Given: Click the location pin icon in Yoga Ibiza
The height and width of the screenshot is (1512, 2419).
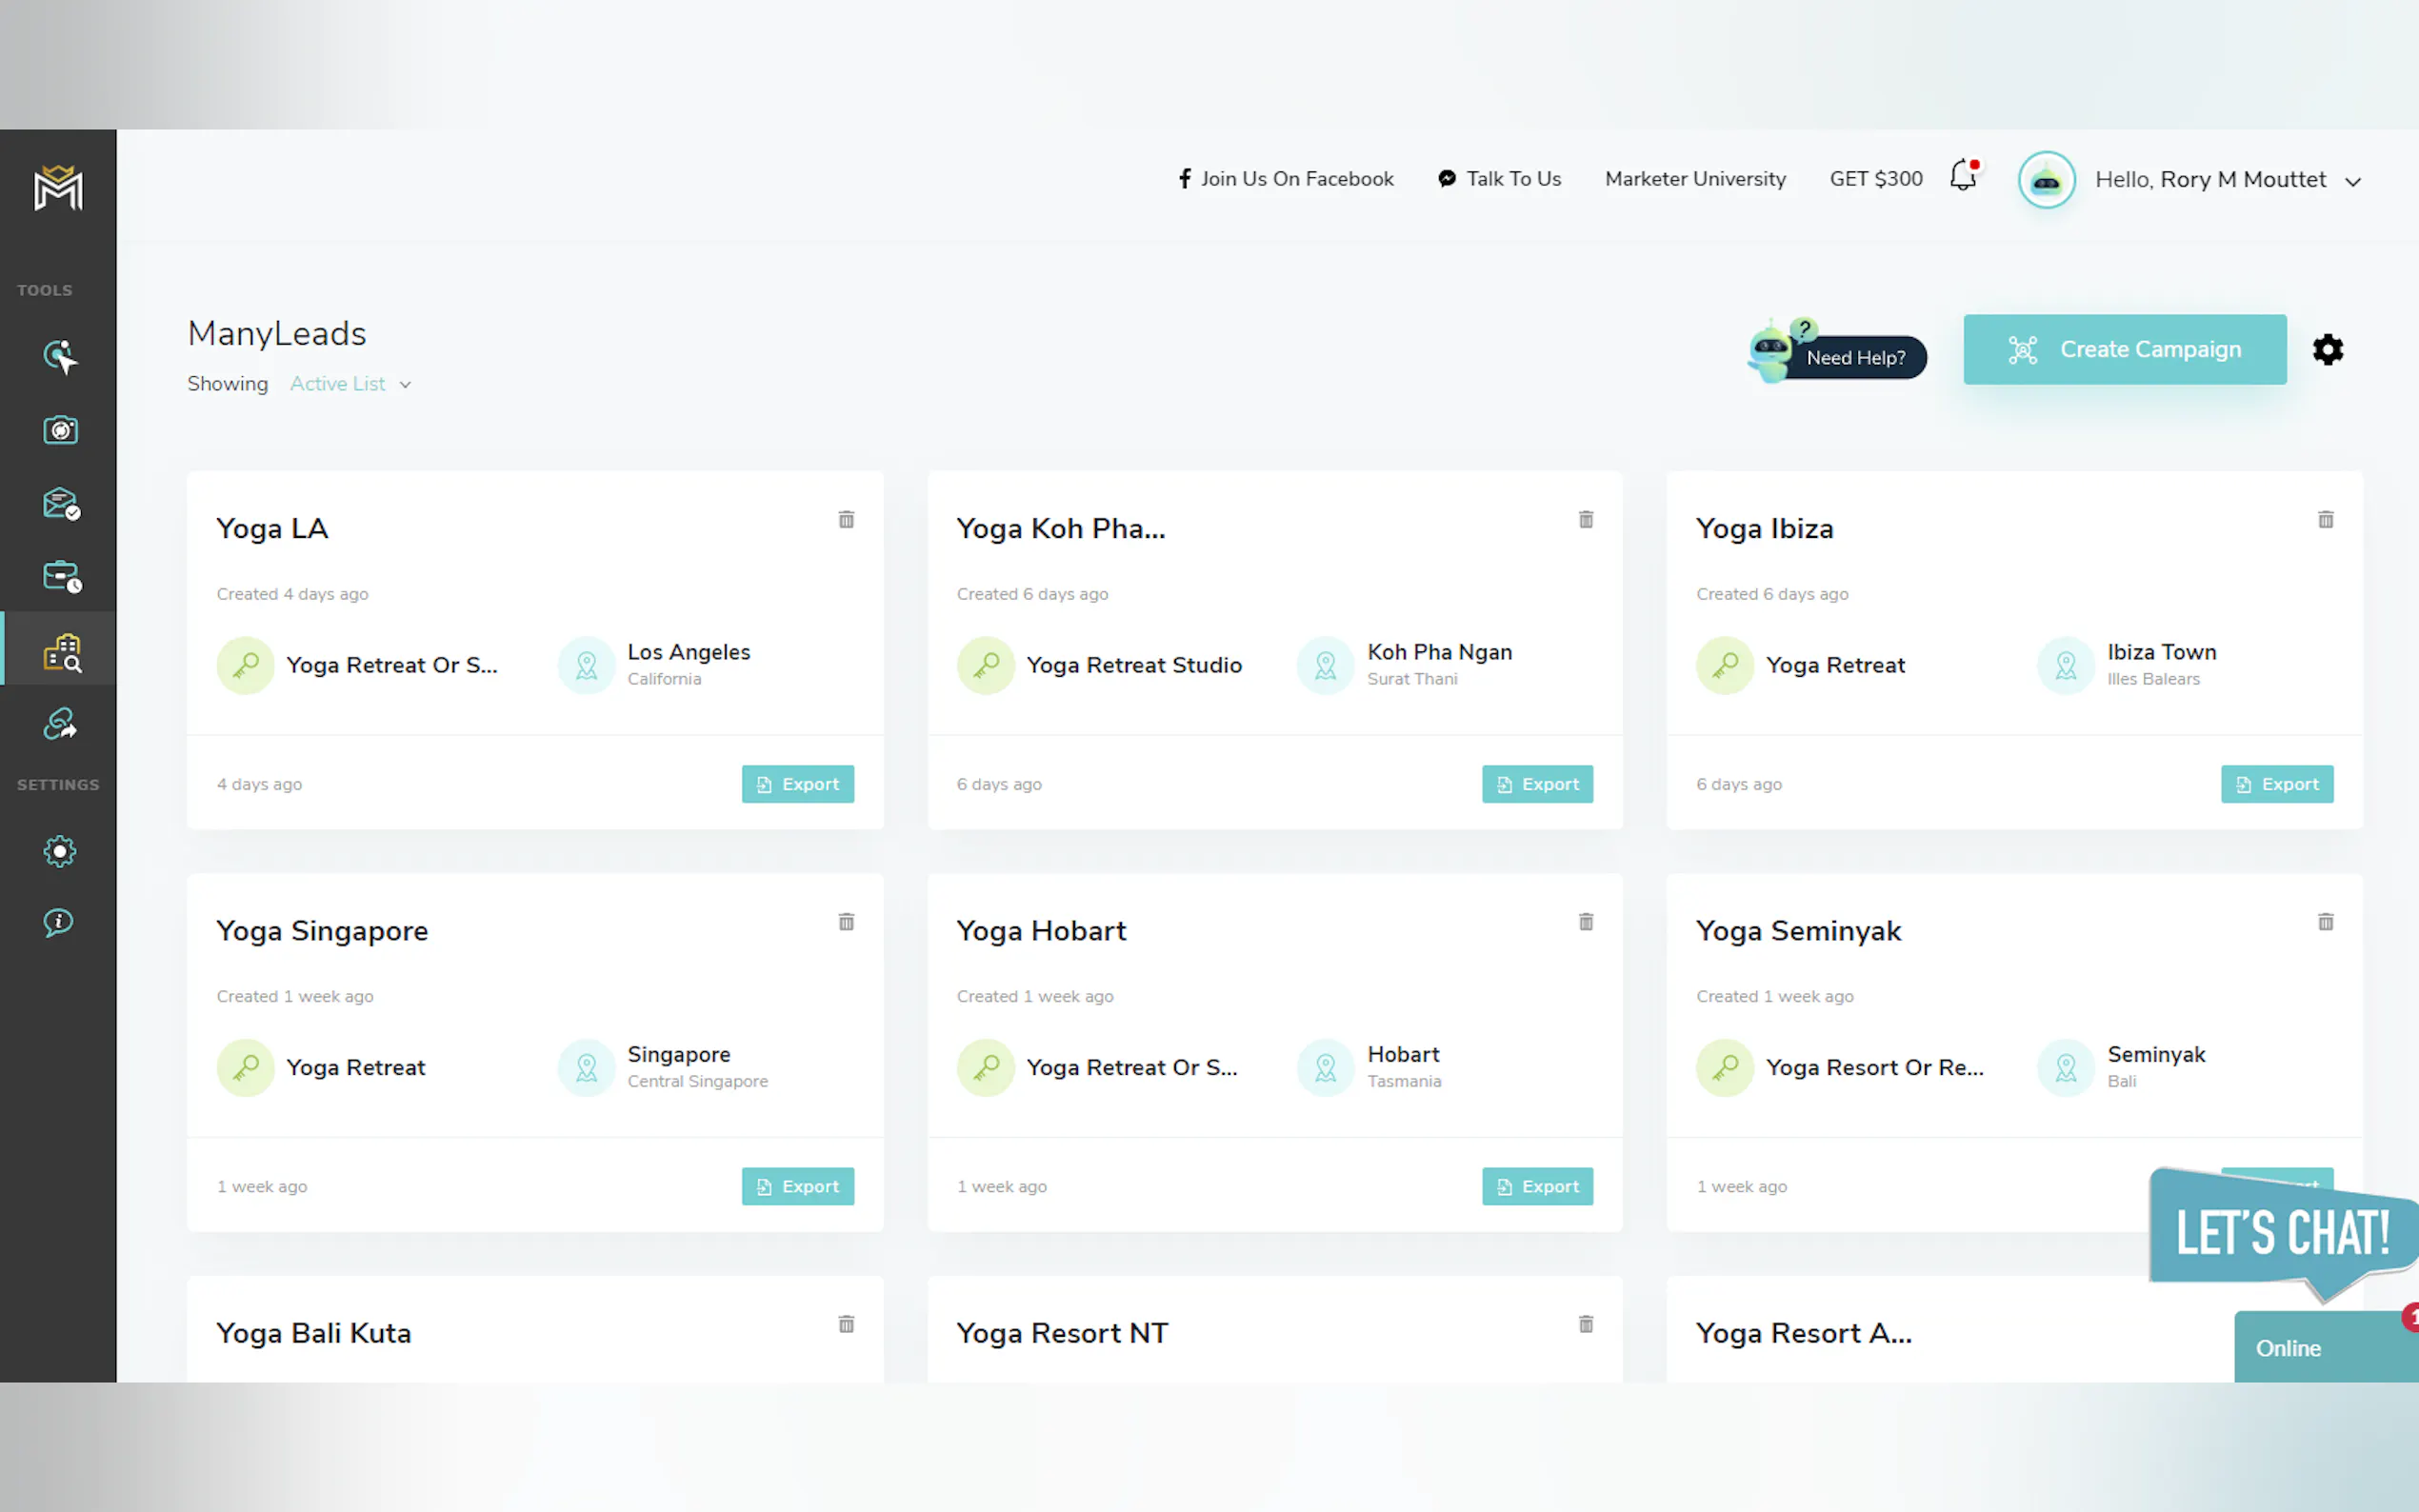Looking at the screenshot, I should click(x=2066, y=665).
